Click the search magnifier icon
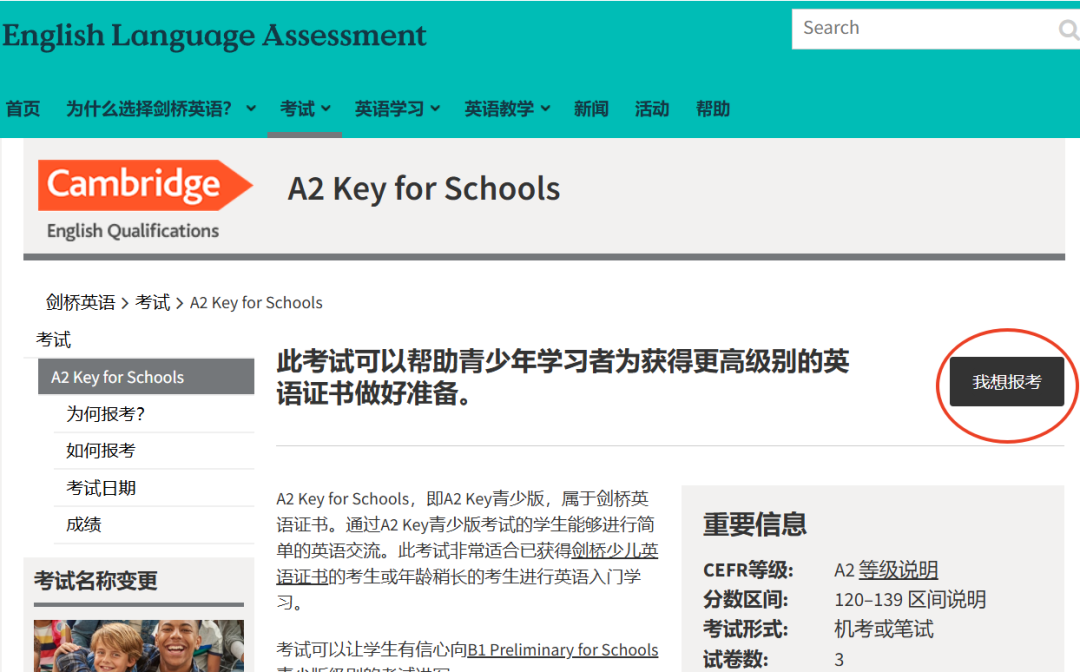This screenshot has width=1080, height=672. coord(1068,28)
